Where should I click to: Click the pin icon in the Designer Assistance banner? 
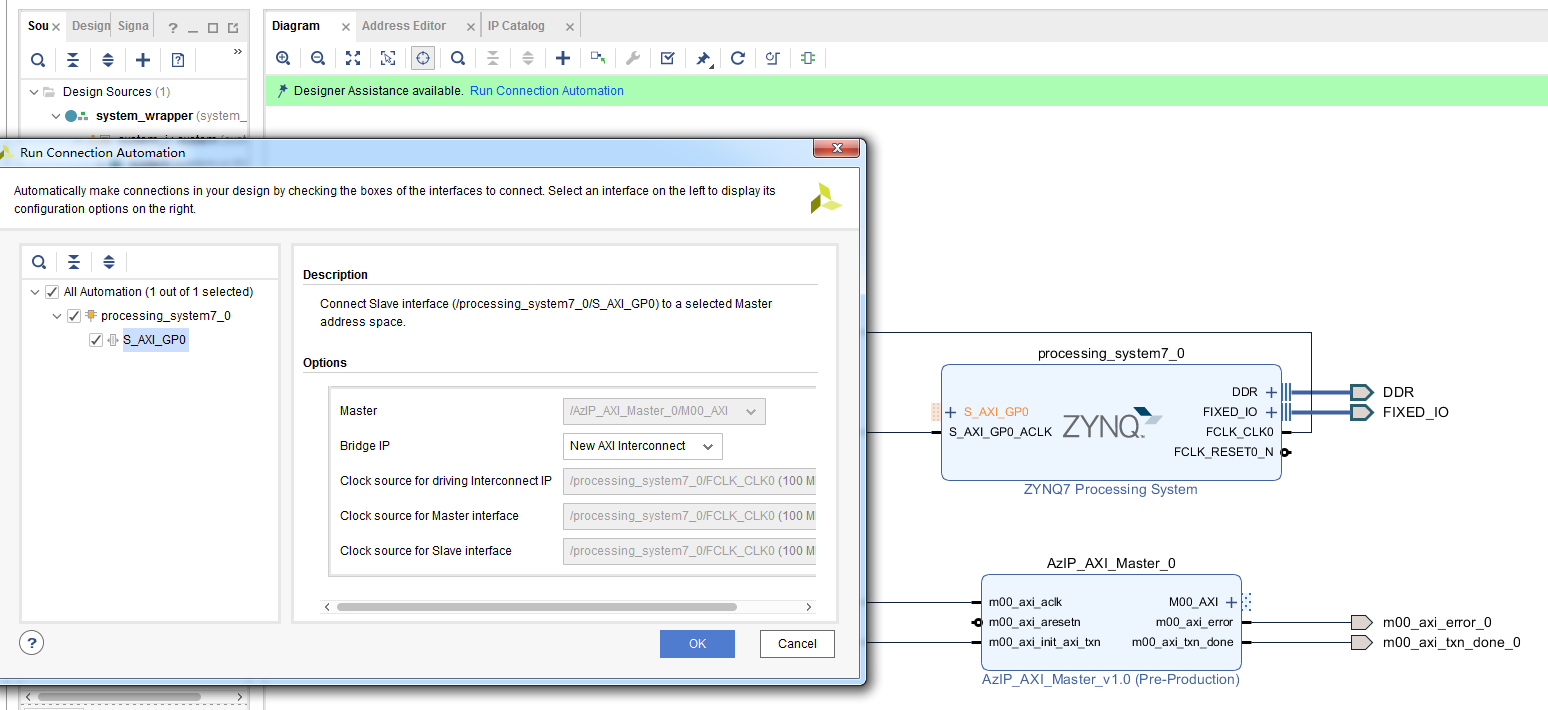pyautogui.click(x=283, y=90)
